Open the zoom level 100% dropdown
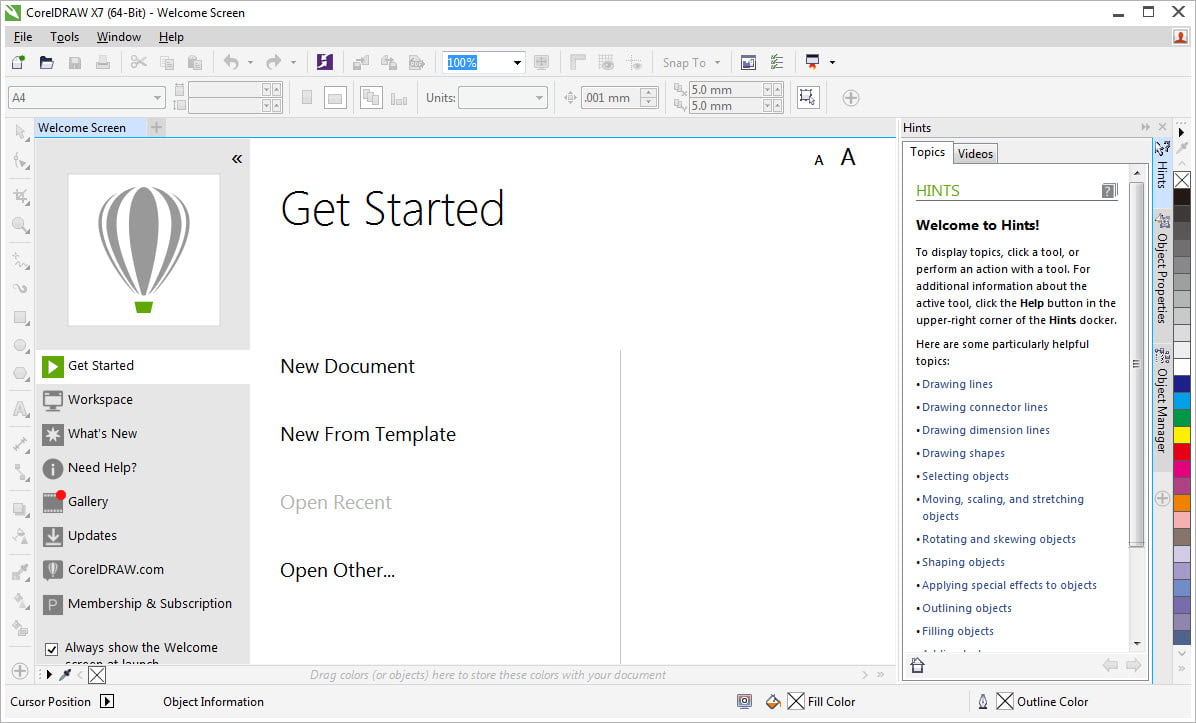Image resolution: width=1196 pixels, height=723 pixels. tap(517, 63)
